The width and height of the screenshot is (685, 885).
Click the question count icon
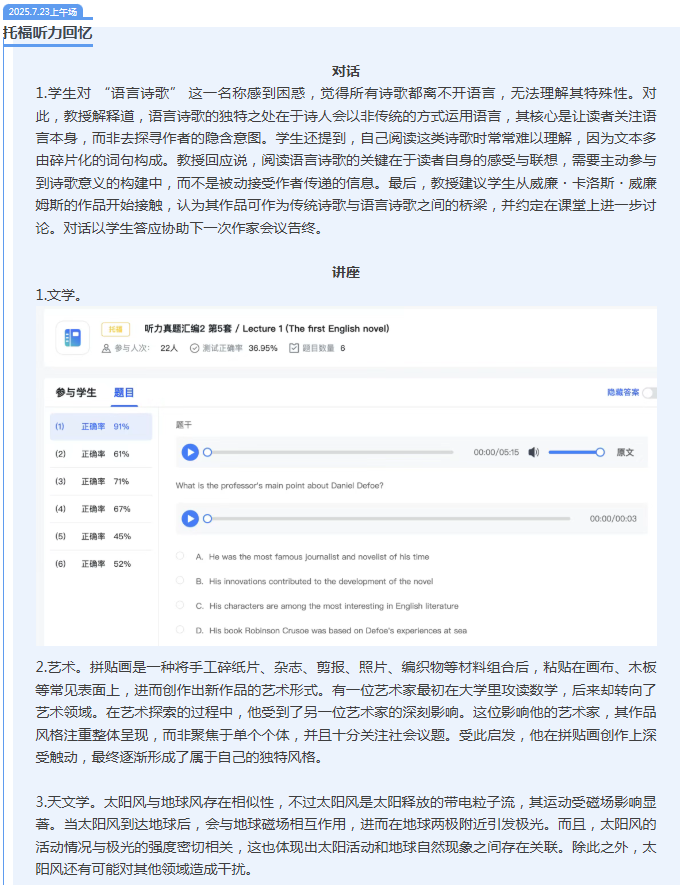point(294,348)
